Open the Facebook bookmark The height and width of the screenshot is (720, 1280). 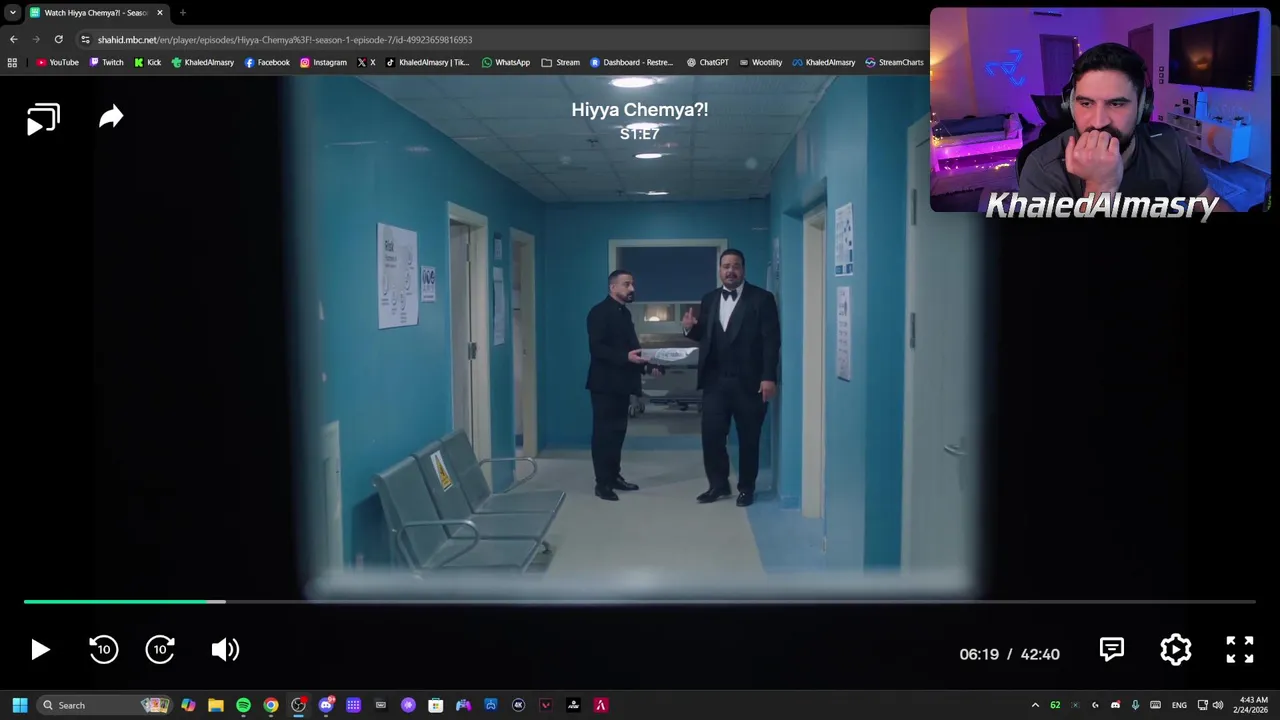[267, 62]
